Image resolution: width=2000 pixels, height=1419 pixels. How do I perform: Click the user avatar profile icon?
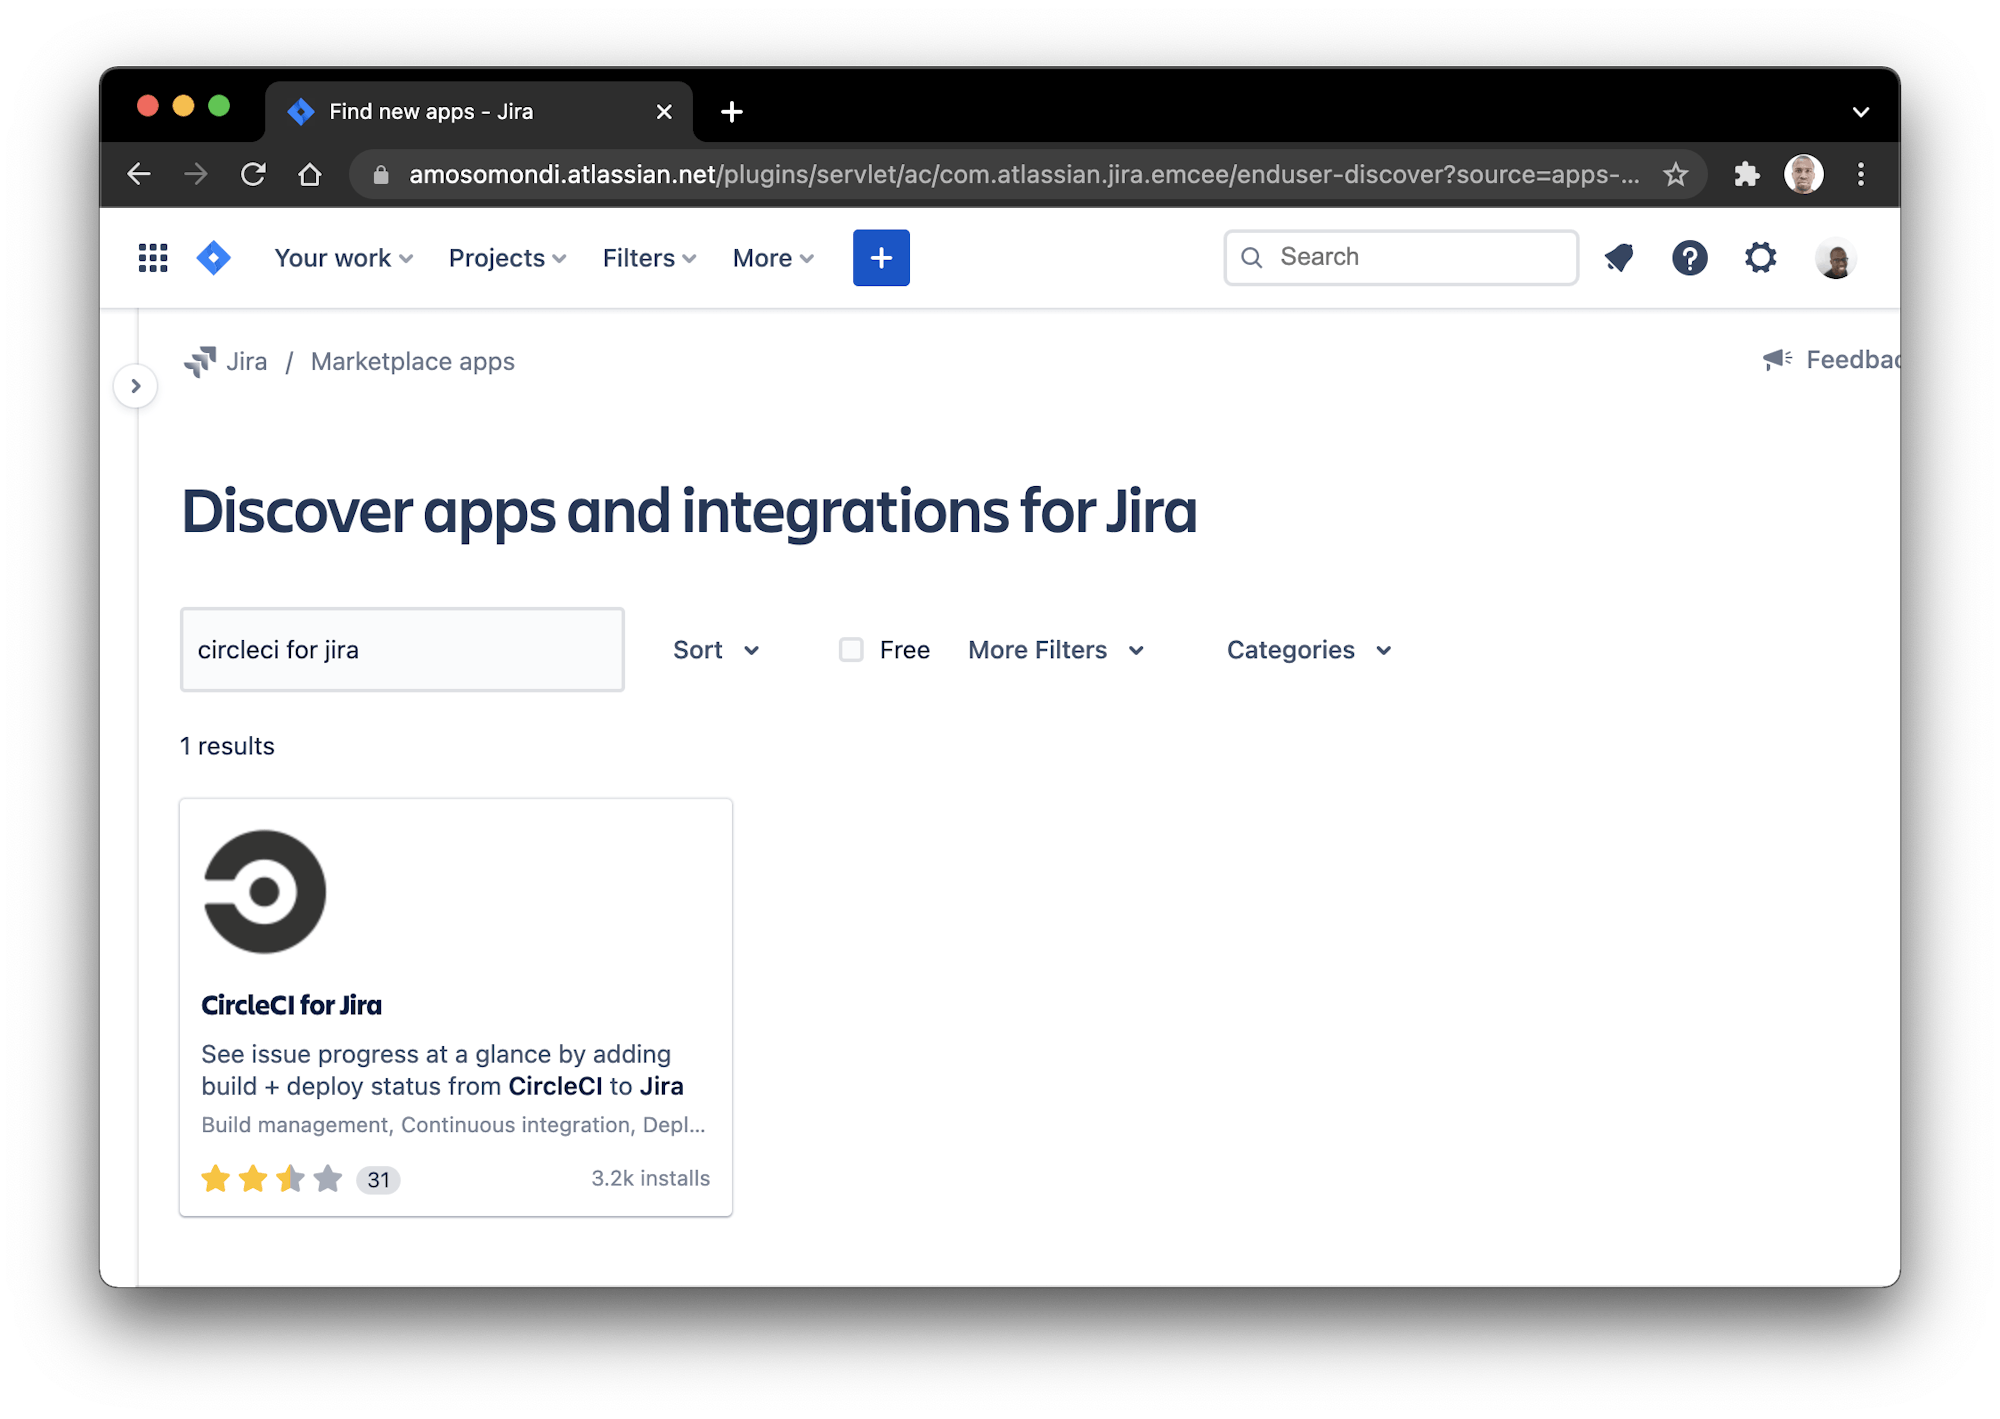point(1835,257)
